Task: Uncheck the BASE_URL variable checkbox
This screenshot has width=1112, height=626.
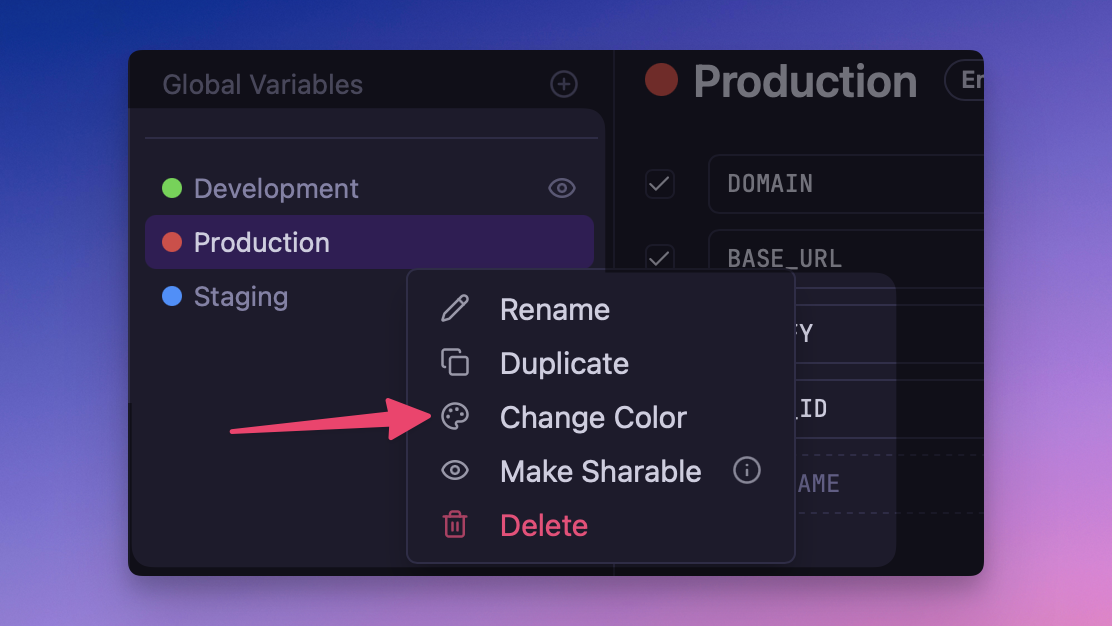Action: (659, 257)
